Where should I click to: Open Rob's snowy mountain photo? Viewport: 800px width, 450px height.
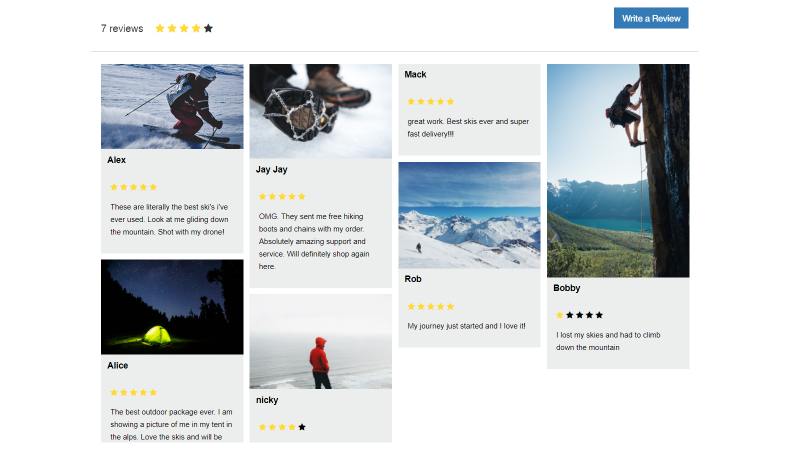[x=469, y=215]
